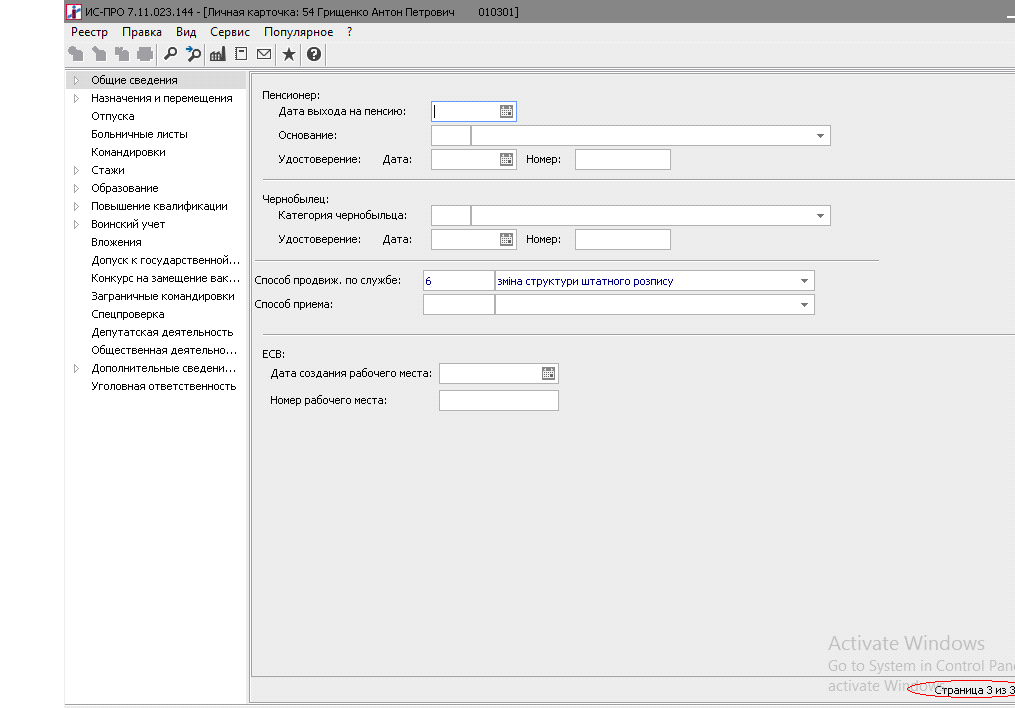The image size is (1015, 708).
Task: Click the IS-PRO application icon in the title bar
Action: tap(74, 12)
